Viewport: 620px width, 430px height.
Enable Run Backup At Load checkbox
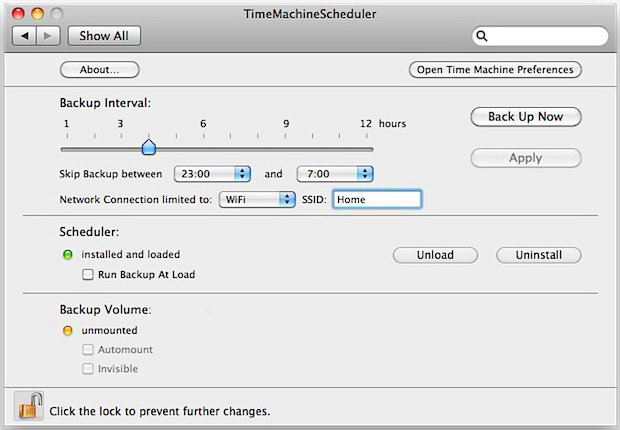pyautogui.click(x=88, y=274)
